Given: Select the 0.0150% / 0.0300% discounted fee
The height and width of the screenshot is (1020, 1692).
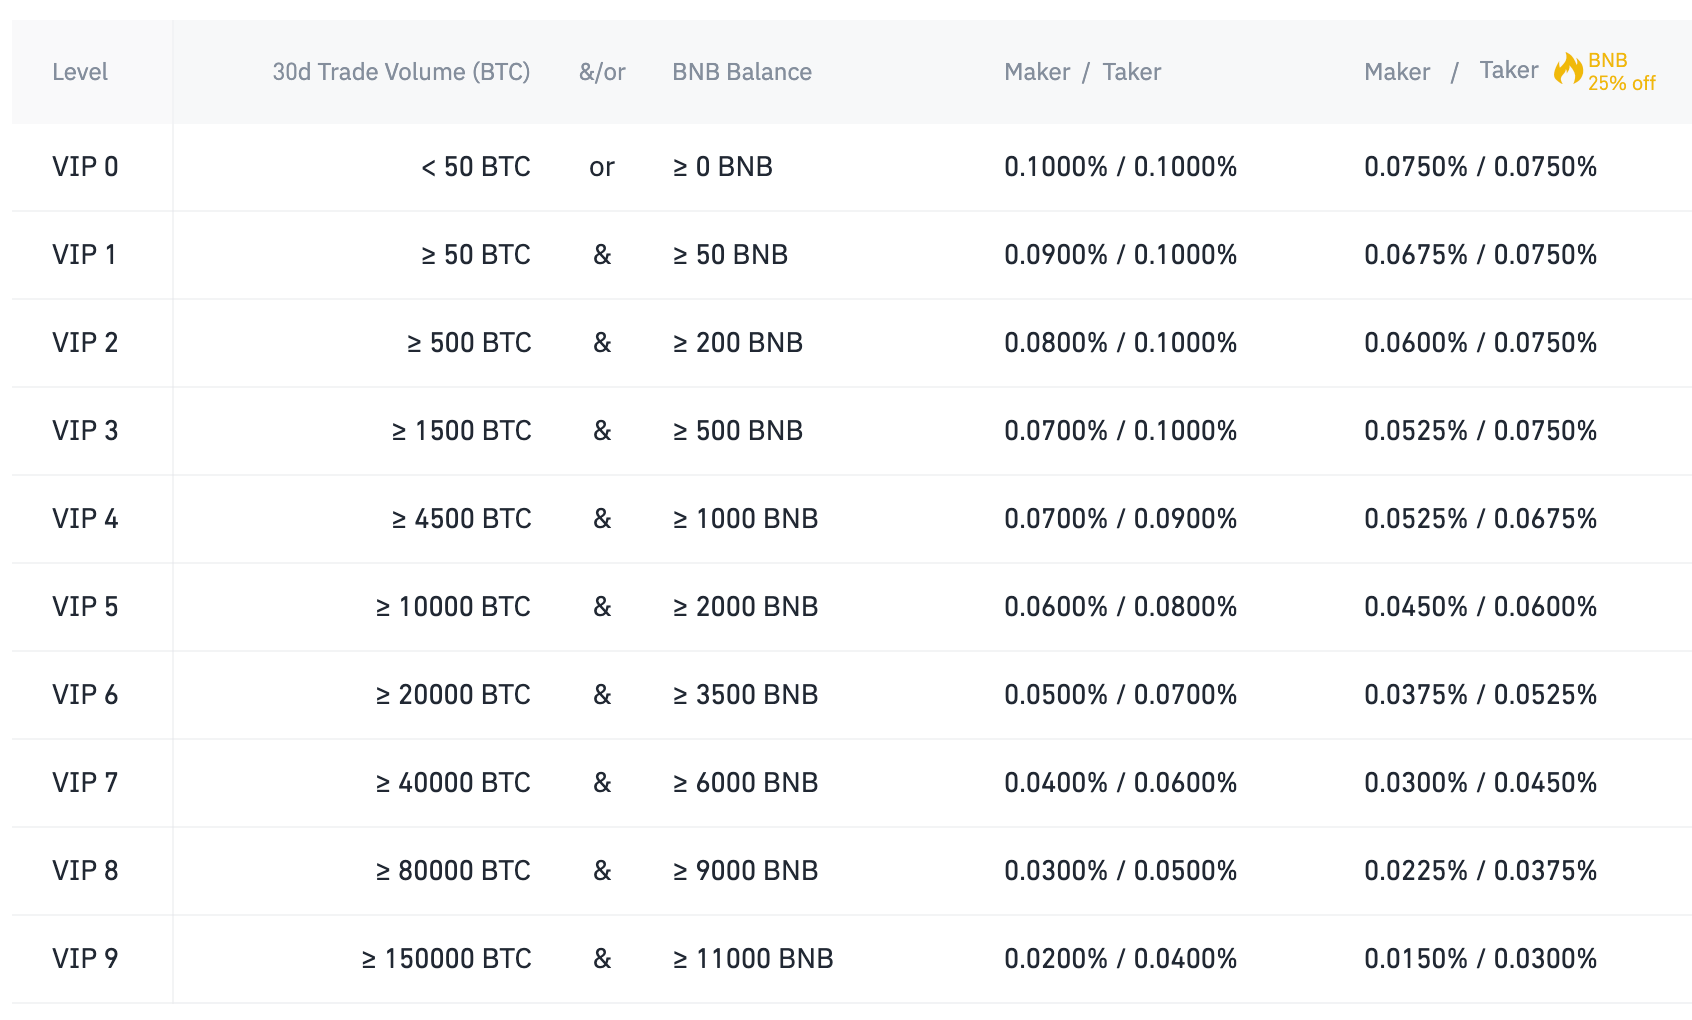Looking at the screenshot, I should (1480, 959).
